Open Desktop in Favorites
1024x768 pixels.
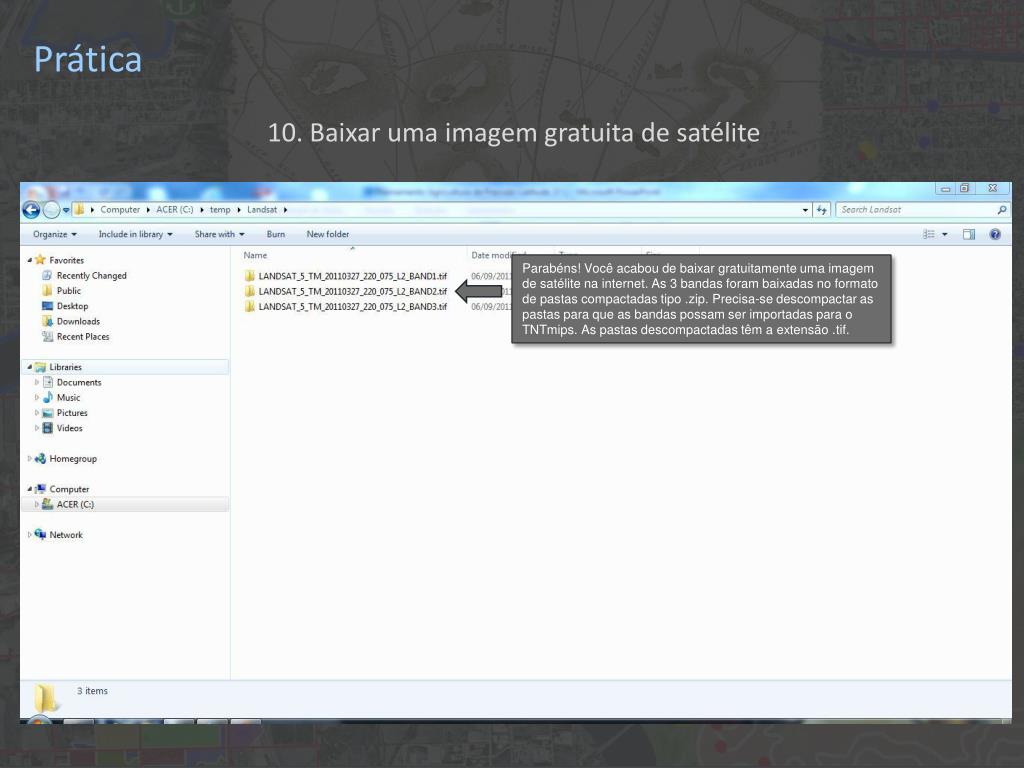click(x=72, y=306)
